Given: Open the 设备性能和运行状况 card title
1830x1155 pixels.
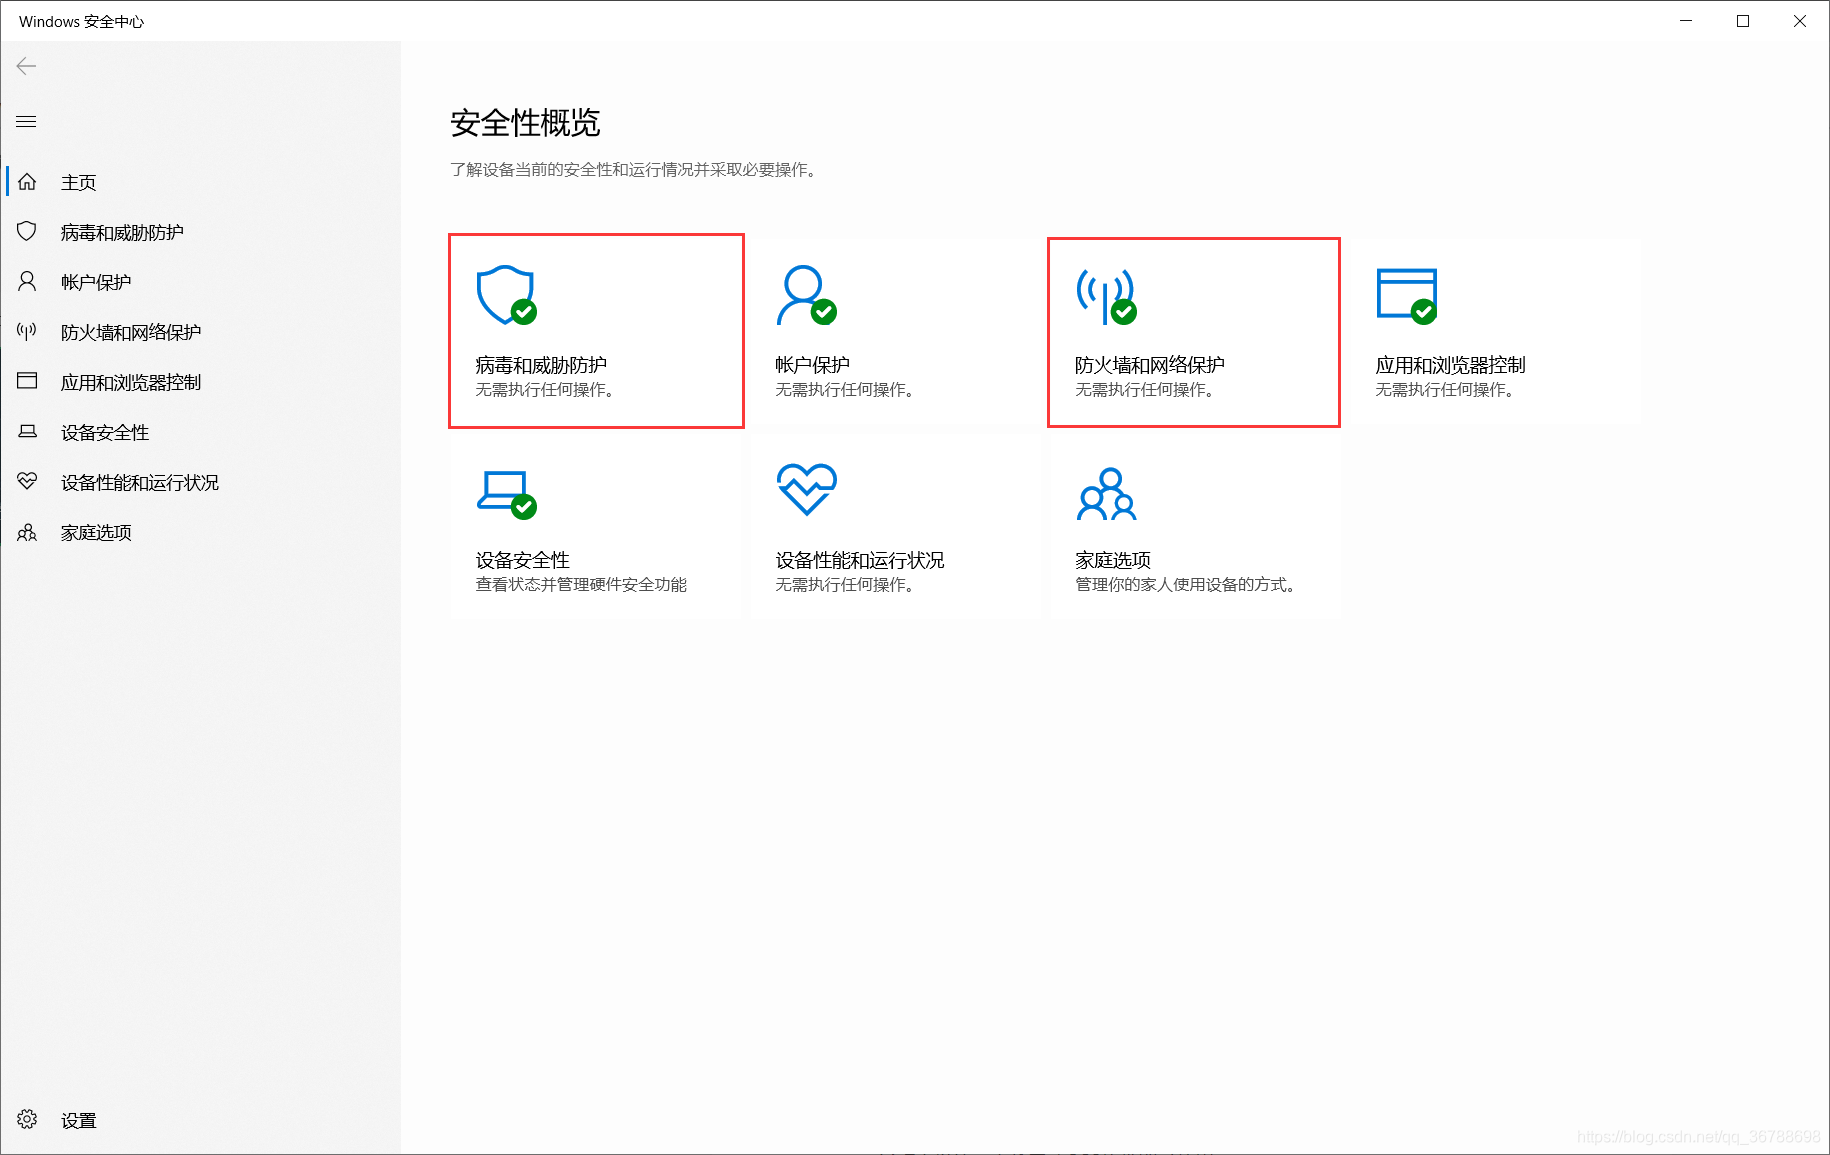Looking at the screenshot, I should tap(860, 560).
